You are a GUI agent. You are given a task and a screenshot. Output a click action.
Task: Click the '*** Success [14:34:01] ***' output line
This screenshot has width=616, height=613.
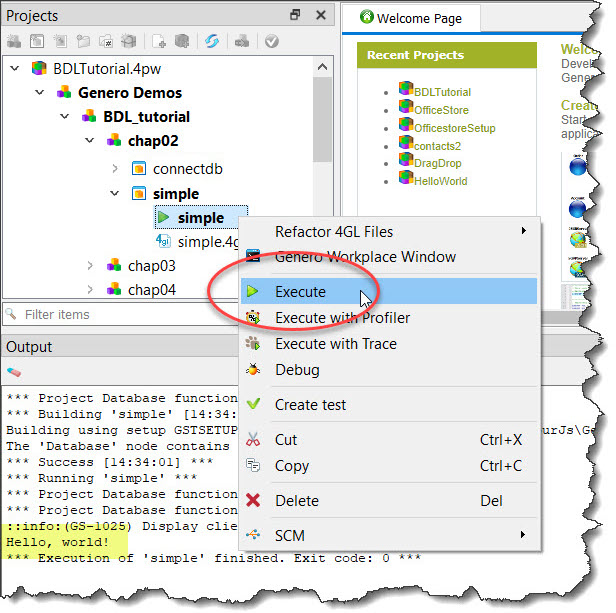click(x=110, y=462)
